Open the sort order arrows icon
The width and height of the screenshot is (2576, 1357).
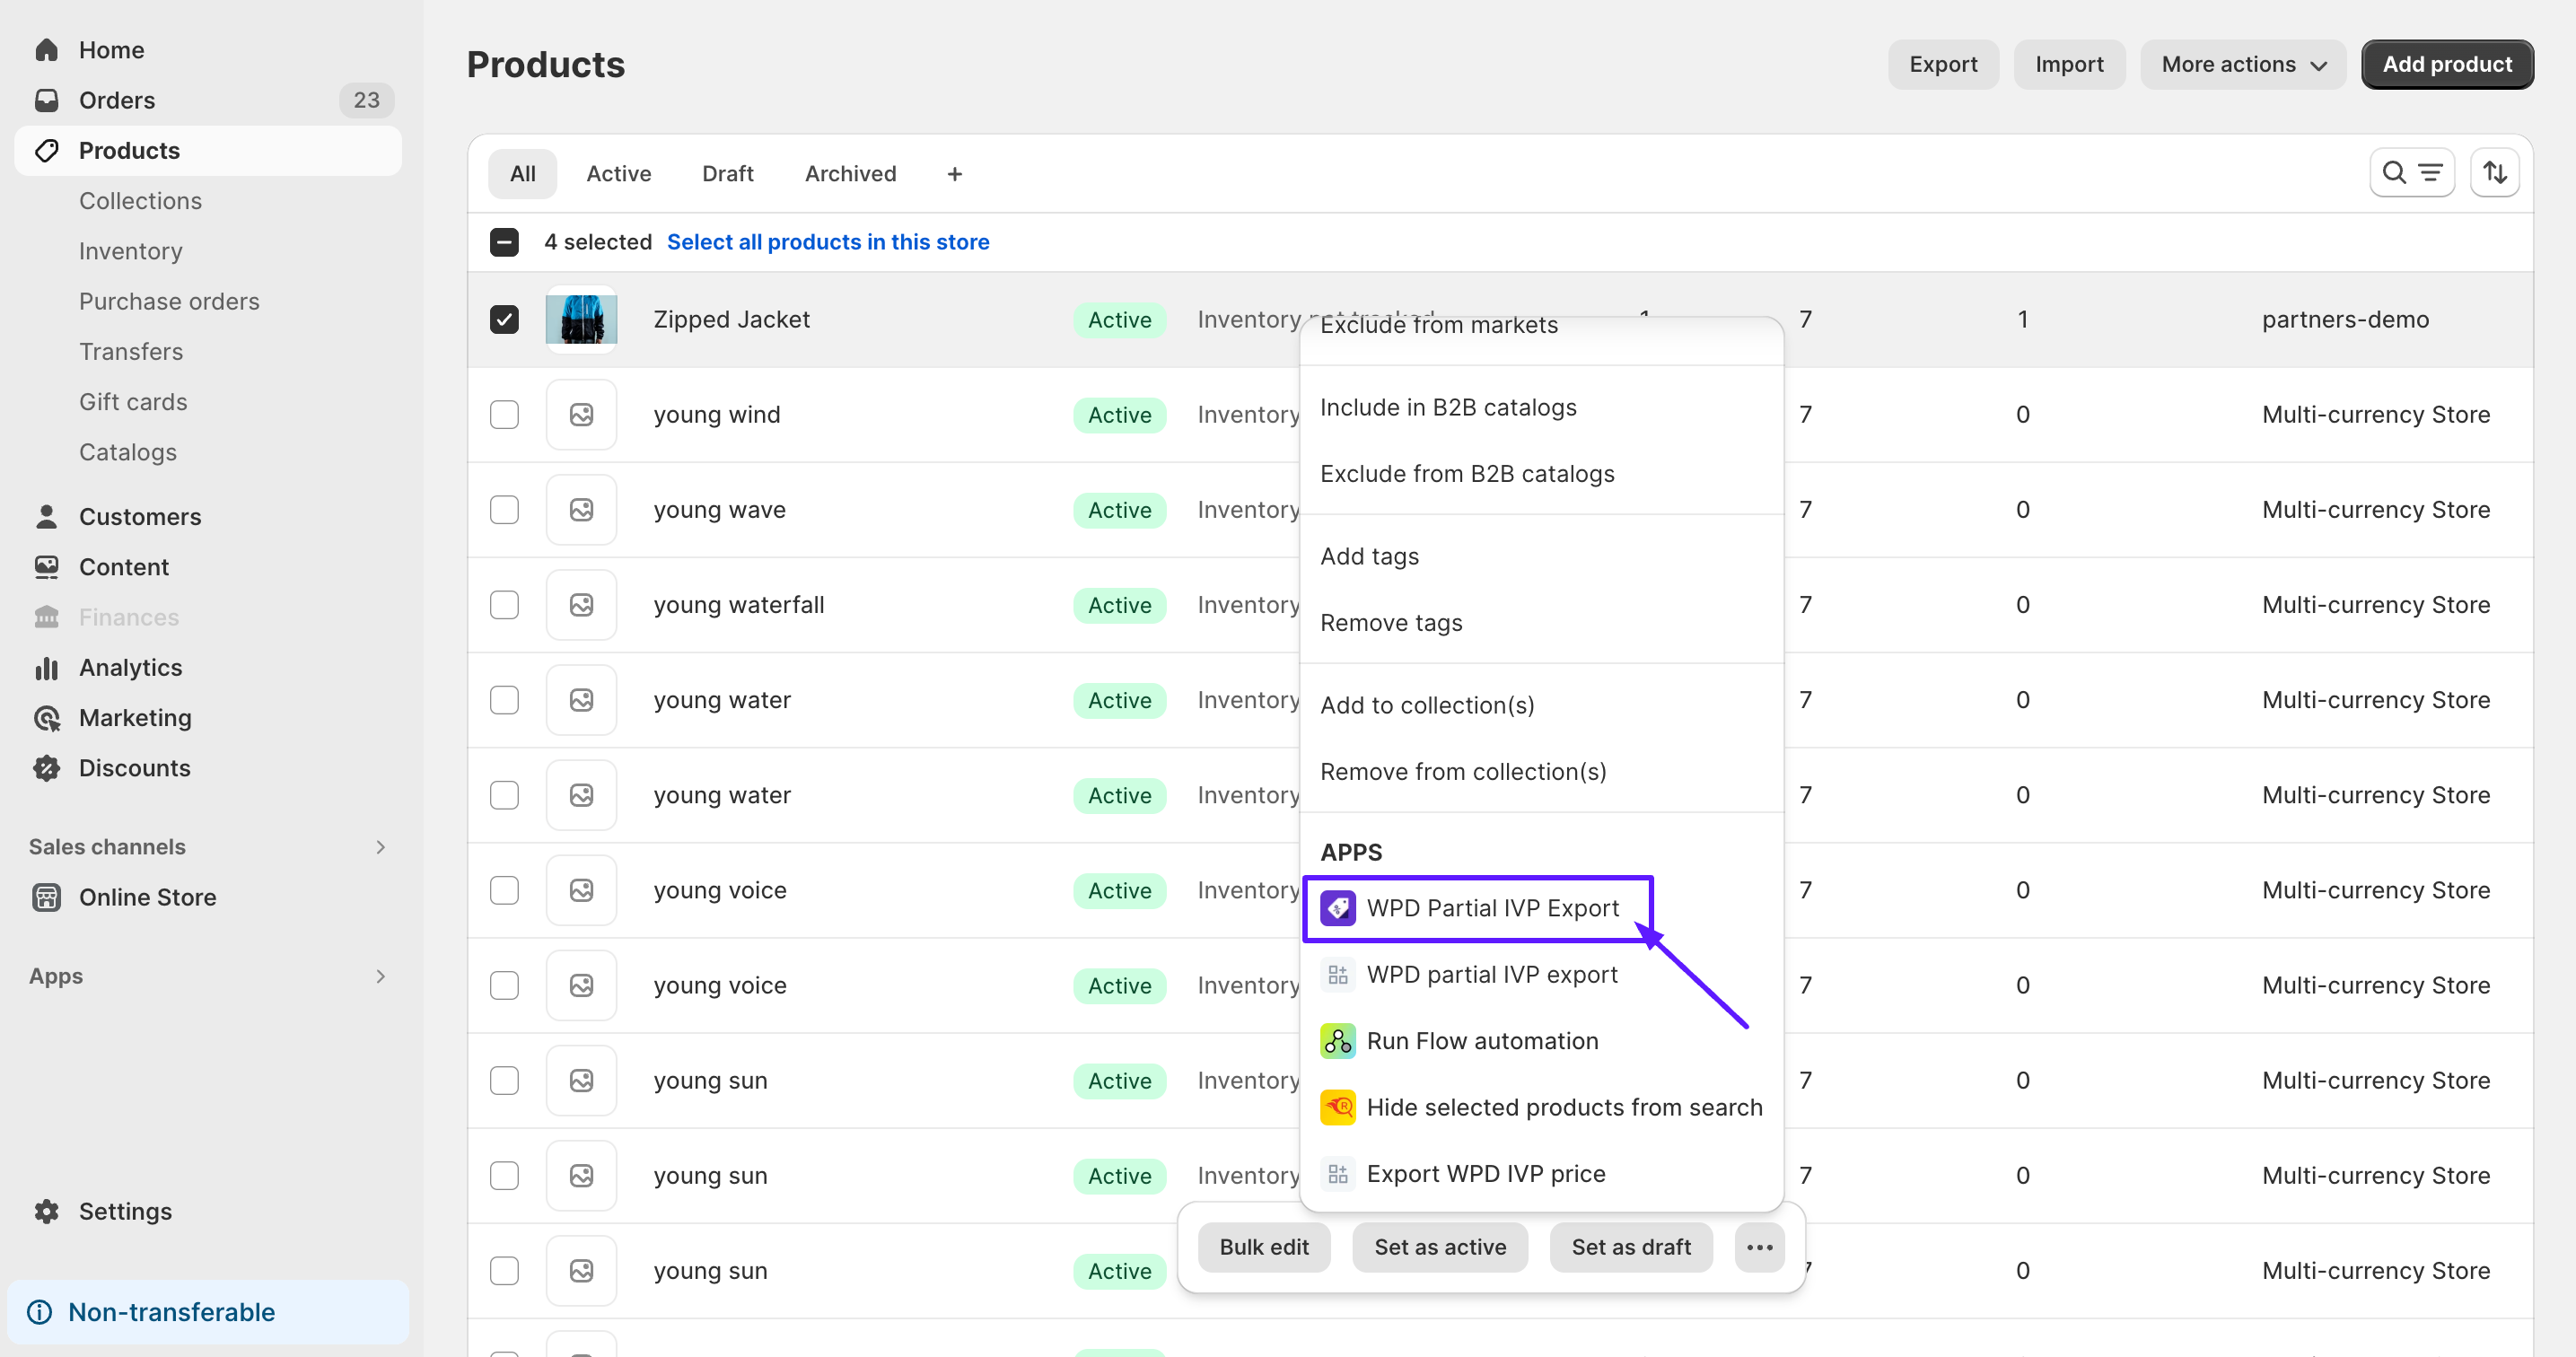[x=2495, y=173]
